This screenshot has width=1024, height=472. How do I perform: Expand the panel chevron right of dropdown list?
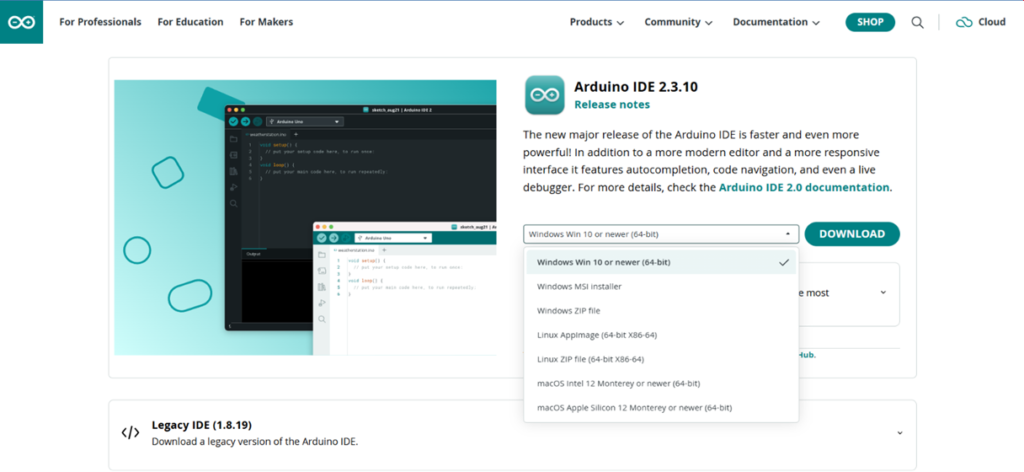coord(883,292)
